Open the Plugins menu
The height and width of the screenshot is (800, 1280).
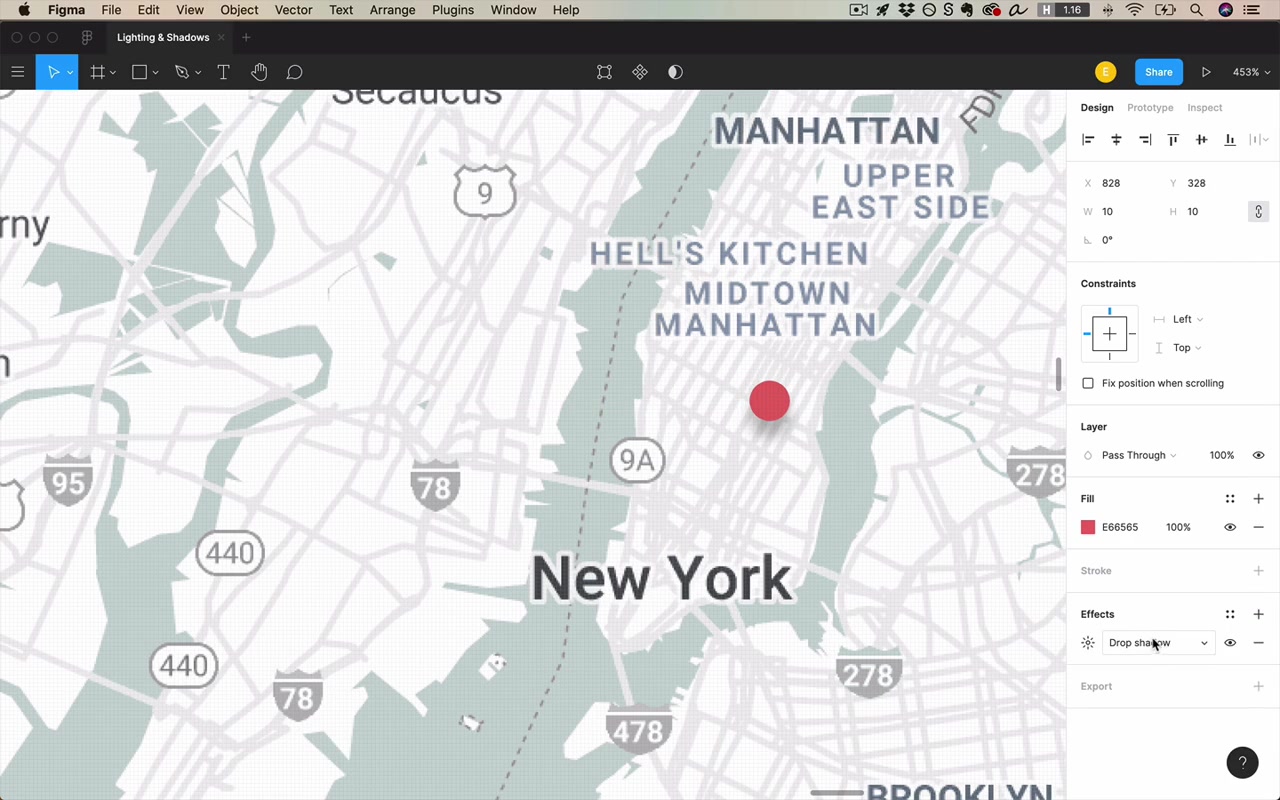click(453, 10)
